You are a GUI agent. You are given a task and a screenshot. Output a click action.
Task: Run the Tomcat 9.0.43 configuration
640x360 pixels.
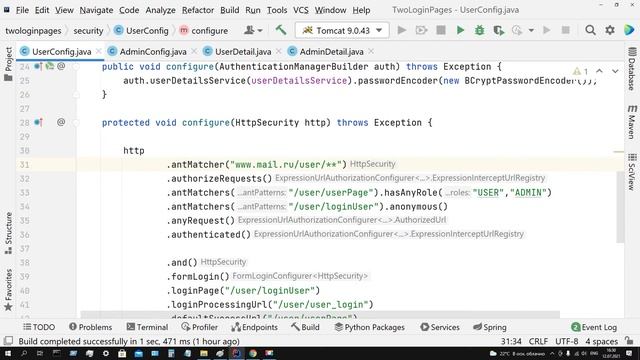point(460,30)
